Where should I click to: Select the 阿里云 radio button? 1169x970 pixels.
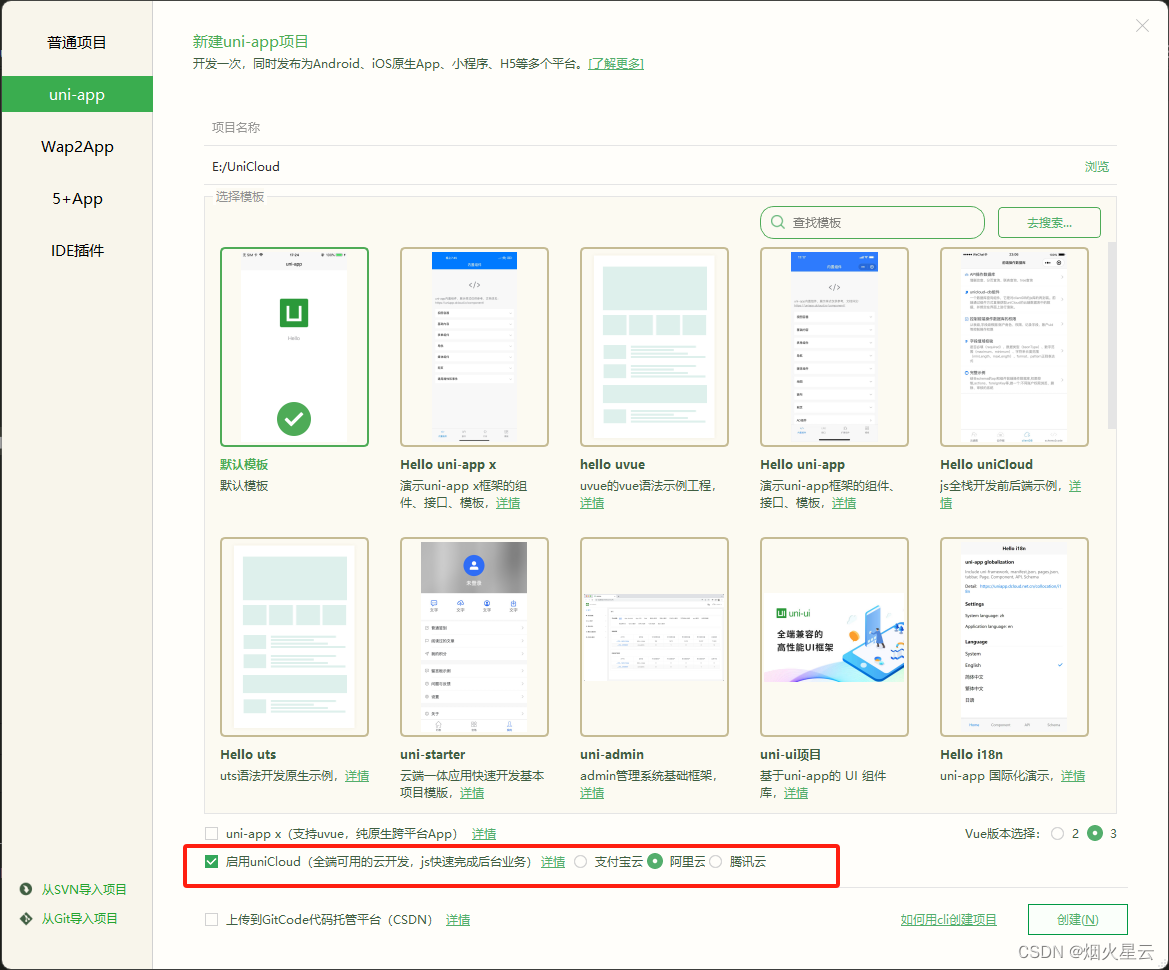655,861
